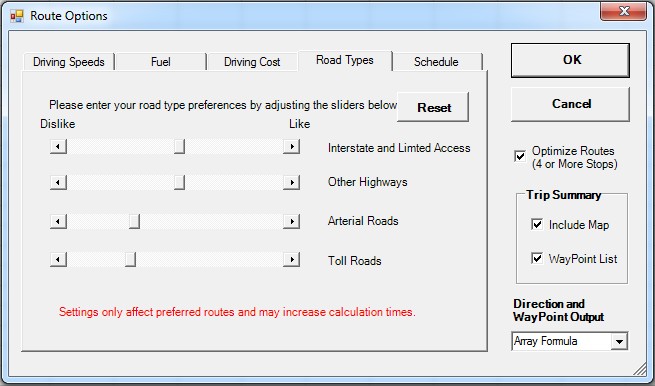Image resolution: width=655 pixels, height=386 pixels.
Task: Go to the Driving Cost tab
Action: (x=252, y=62)
